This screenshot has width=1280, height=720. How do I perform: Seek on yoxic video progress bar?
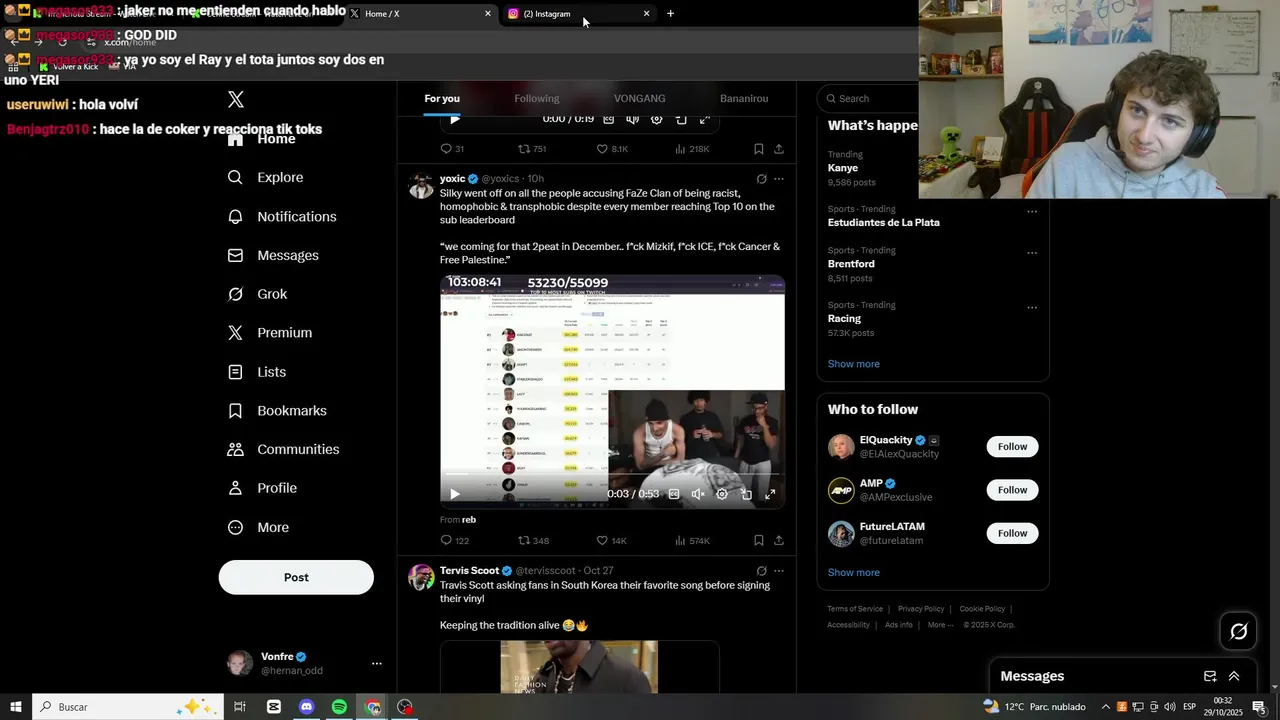tap(612, 474)
